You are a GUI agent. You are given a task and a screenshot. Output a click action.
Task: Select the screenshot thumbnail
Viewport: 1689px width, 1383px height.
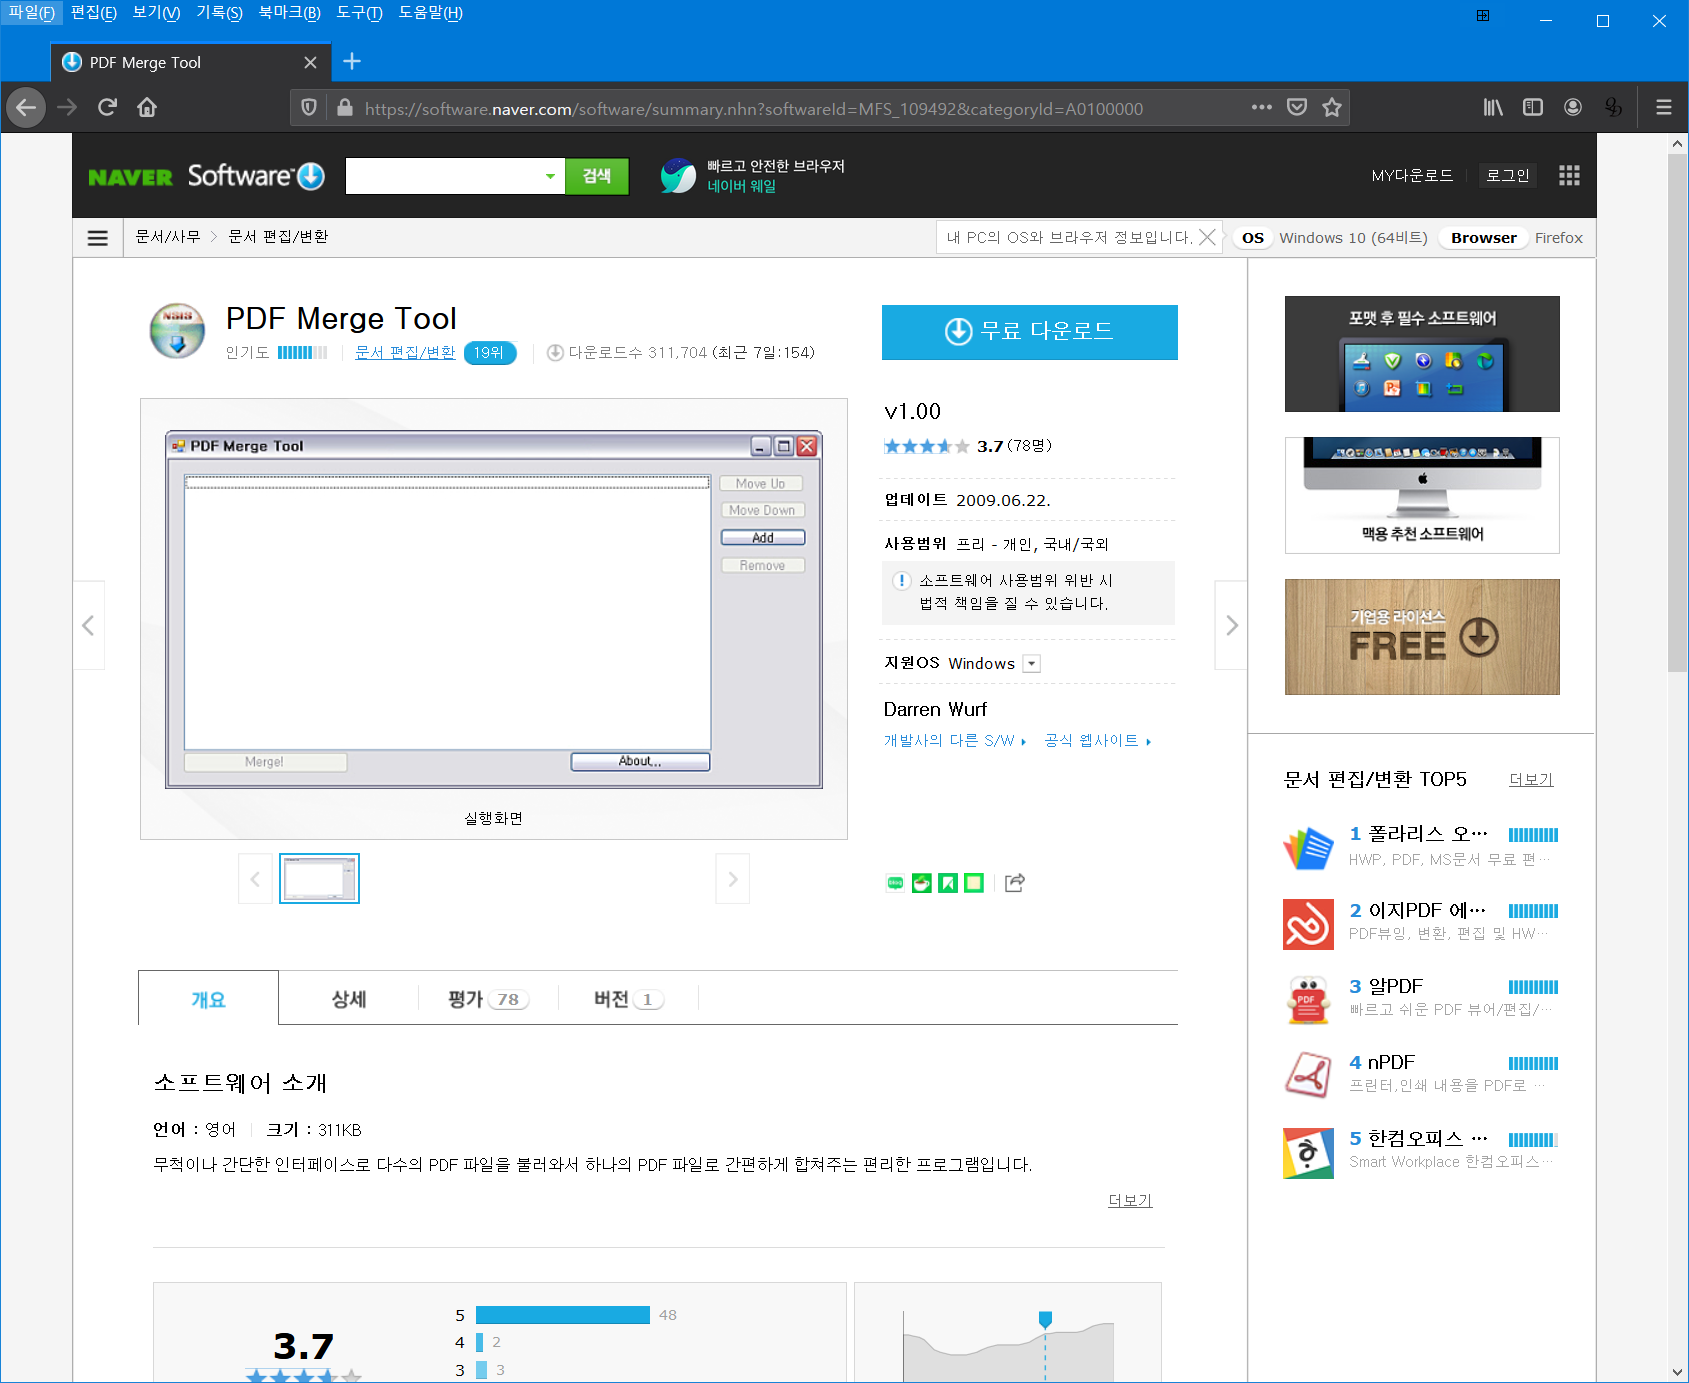(x=319, y=879)
